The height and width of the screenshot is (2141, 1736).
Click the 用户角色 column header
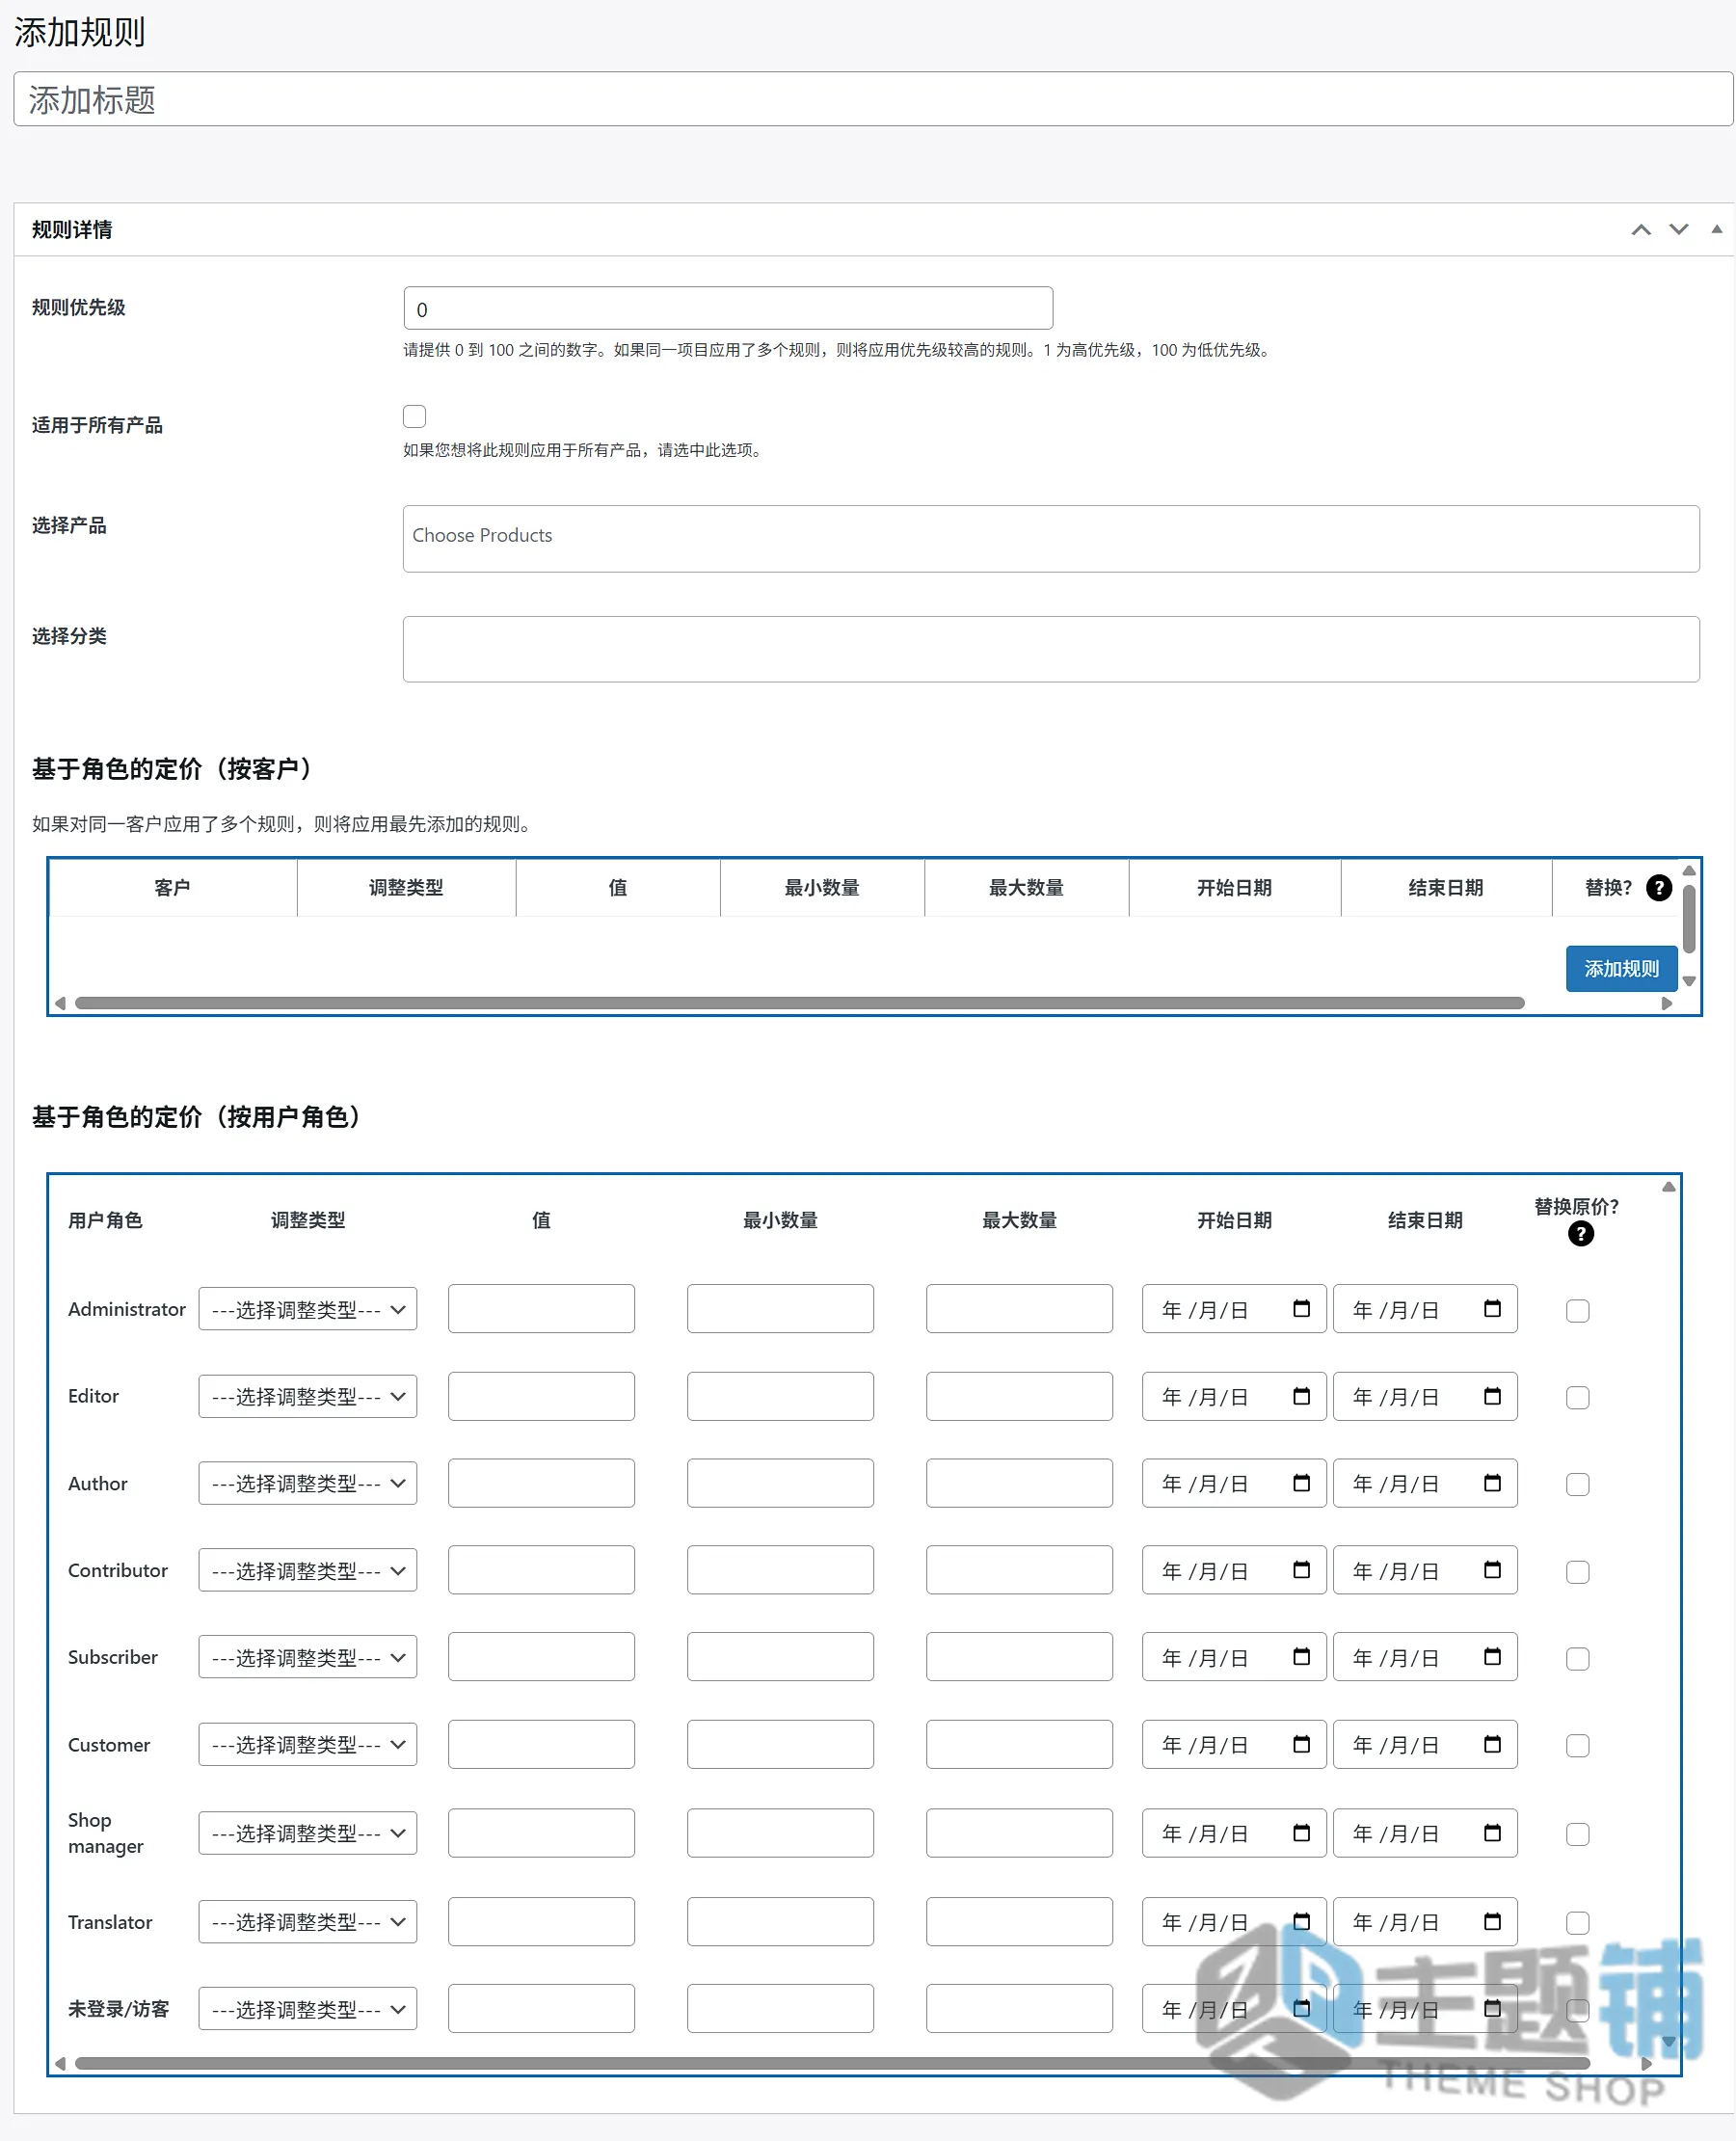coord(105,1220)
